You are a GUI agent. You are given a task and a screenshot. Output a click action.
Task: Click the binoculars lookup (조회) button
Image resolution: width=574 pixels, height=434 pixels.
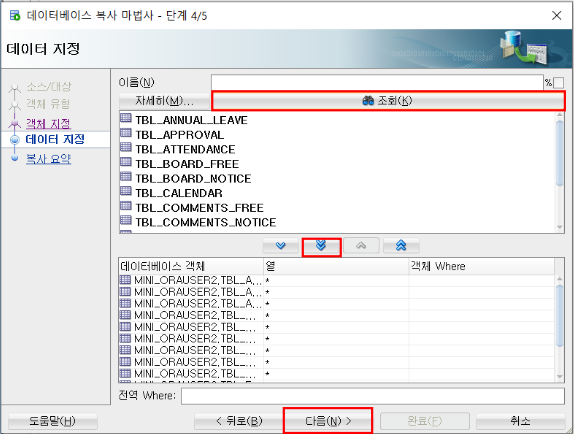[x=388, y=101]
